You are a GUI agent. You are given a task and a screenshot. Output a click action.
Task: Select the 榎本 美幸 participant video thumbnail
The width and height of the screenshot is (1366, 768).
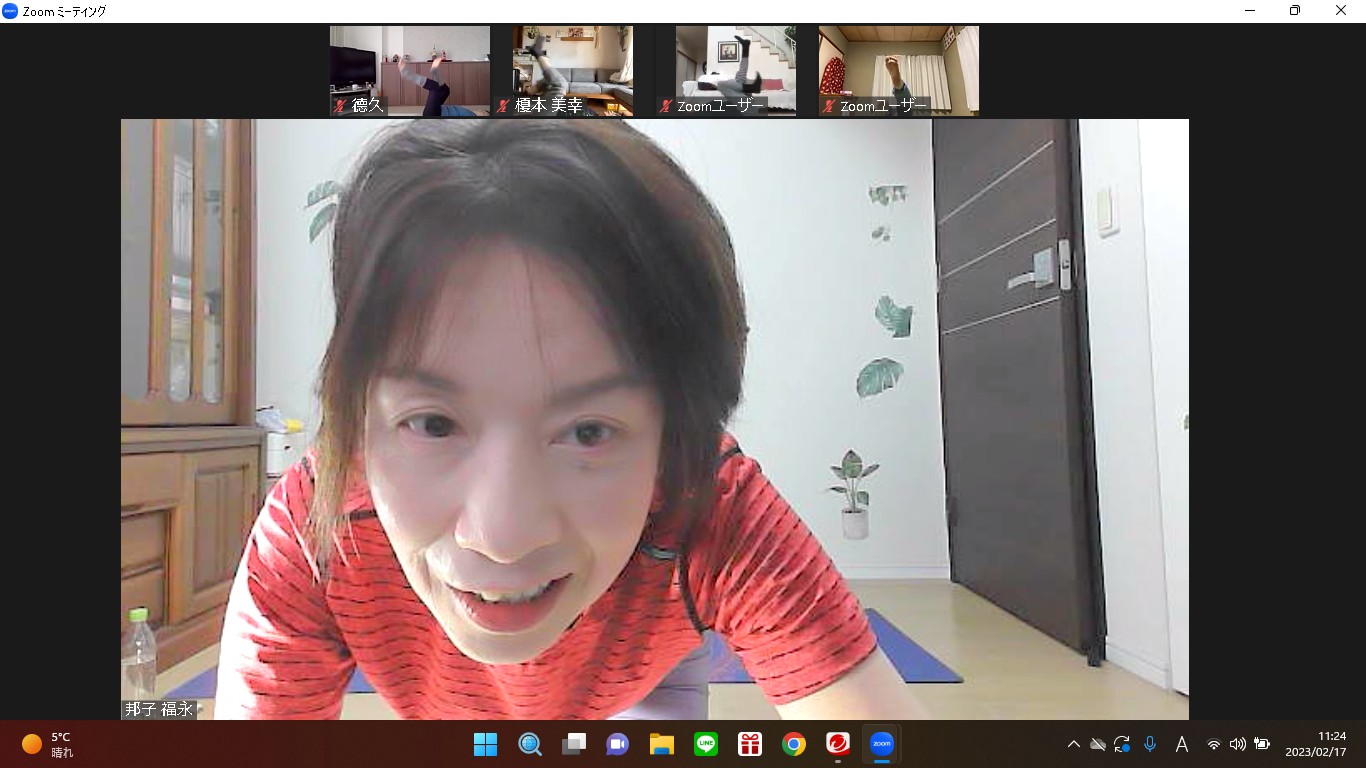tap(573, 70)
